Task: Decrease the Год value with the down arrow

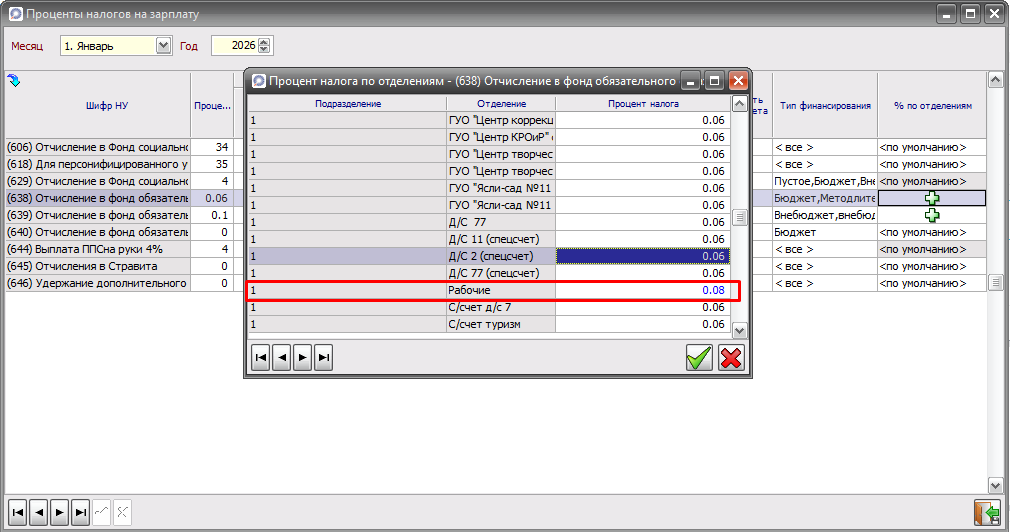Action: point(264,50)
